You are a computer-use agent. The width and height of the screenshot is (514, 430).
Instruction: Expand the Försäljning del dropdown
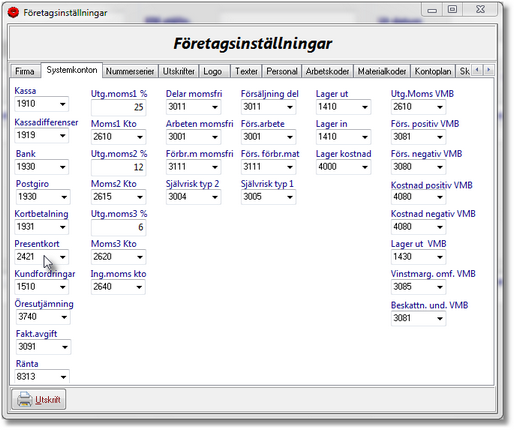click(x=290, y=107)
